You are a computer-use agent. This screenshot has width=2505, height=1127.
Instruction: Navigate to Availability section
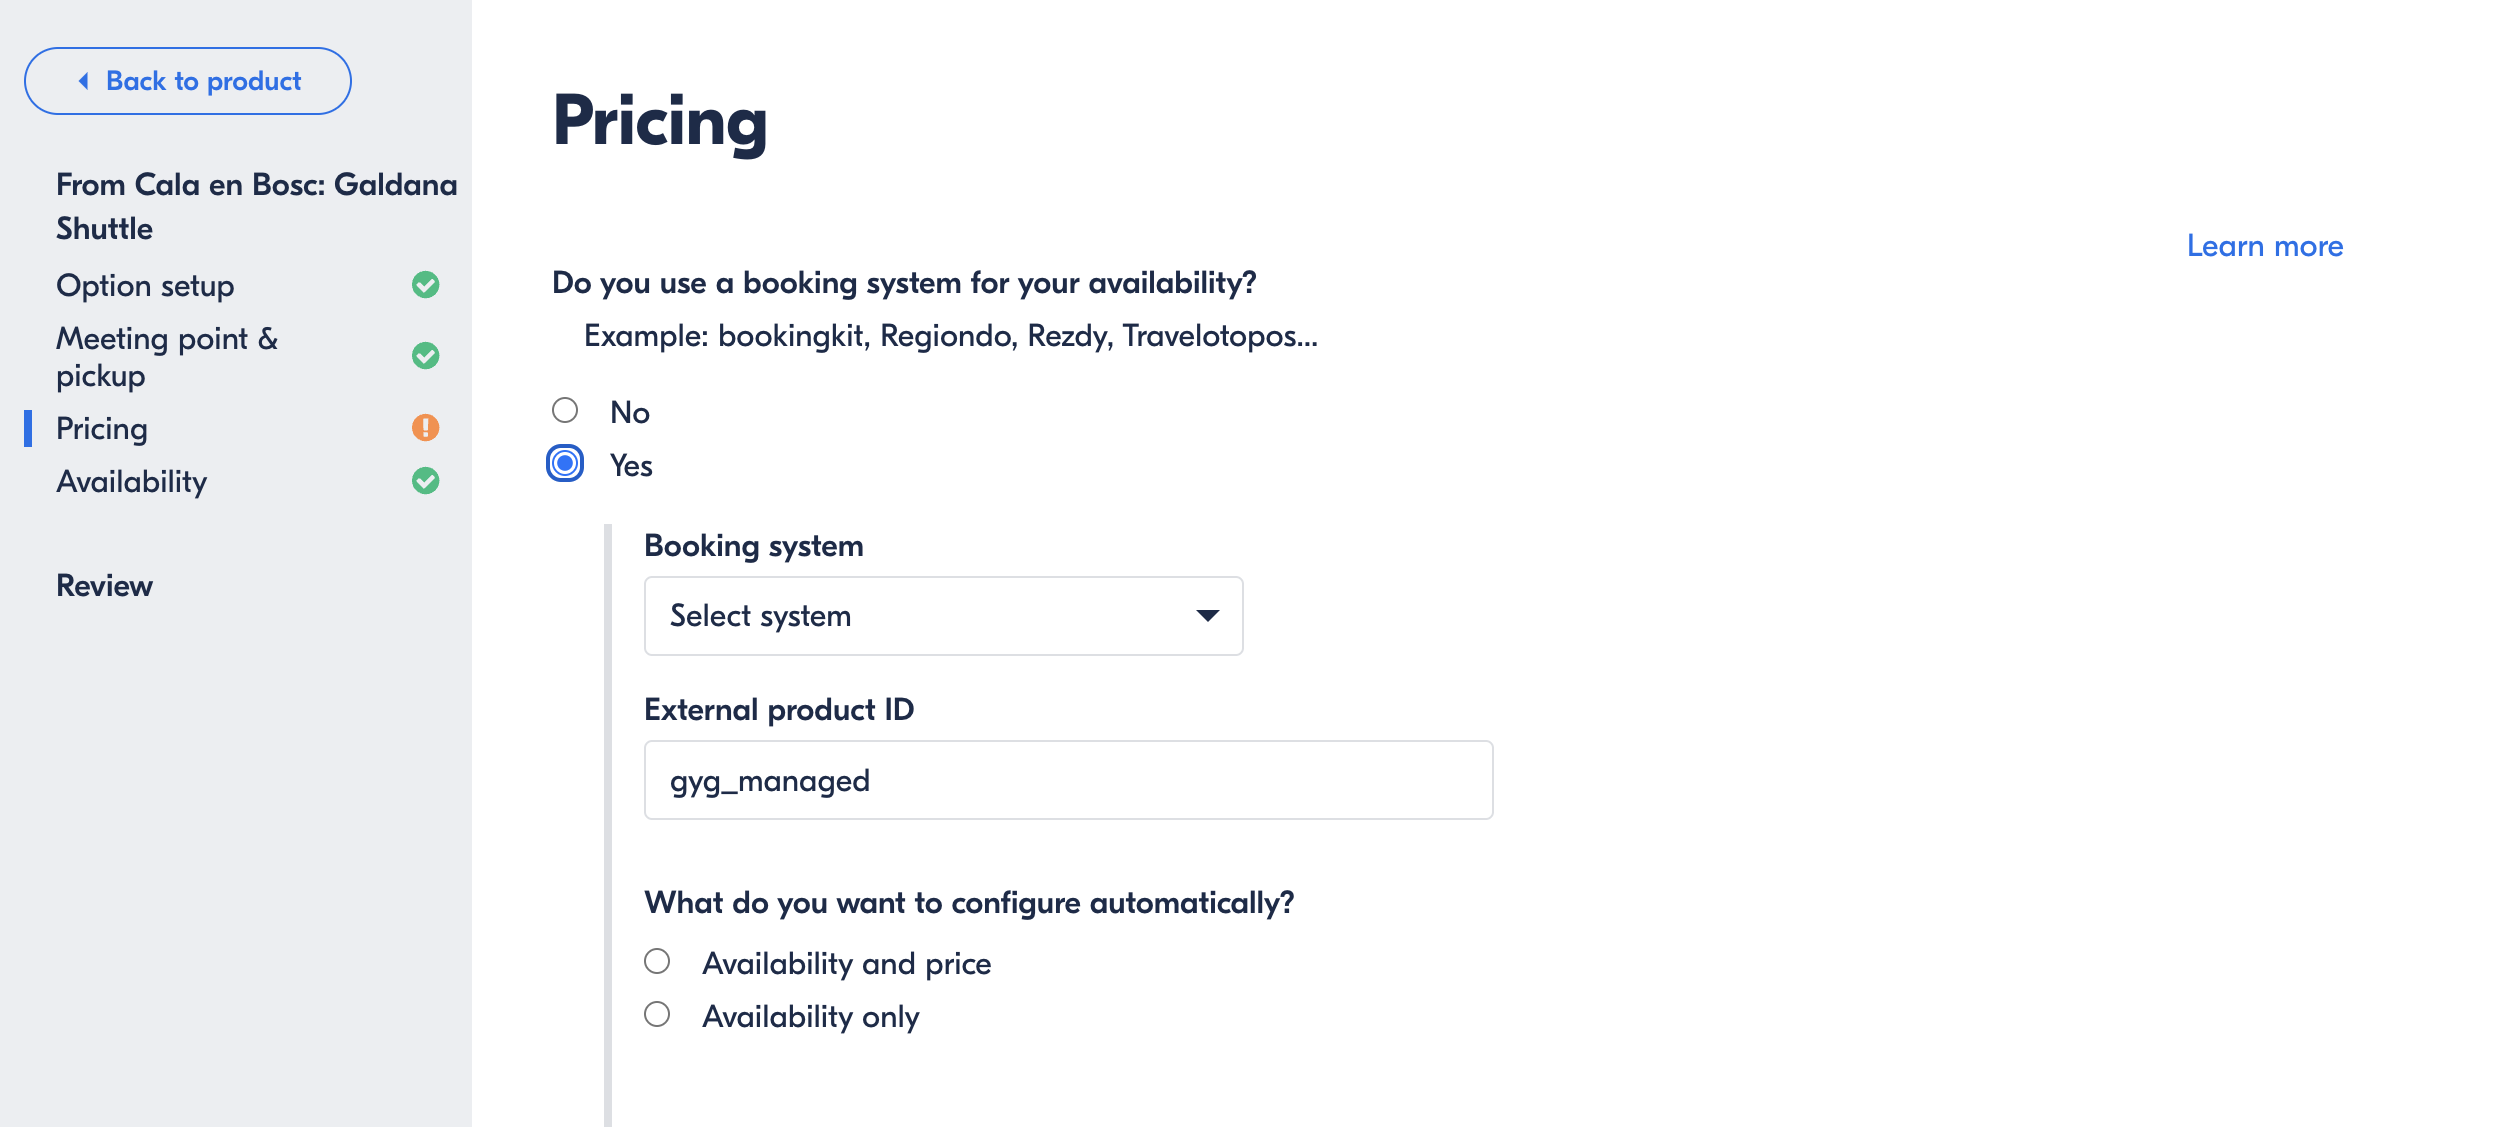[x=132, y=482]
